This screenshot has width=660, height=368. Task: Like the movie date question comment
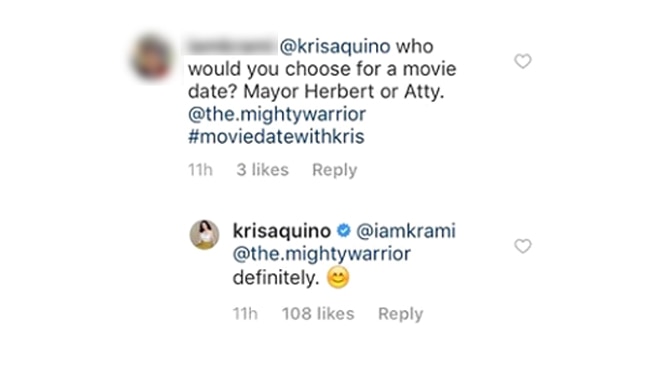[x=523, y=61]
